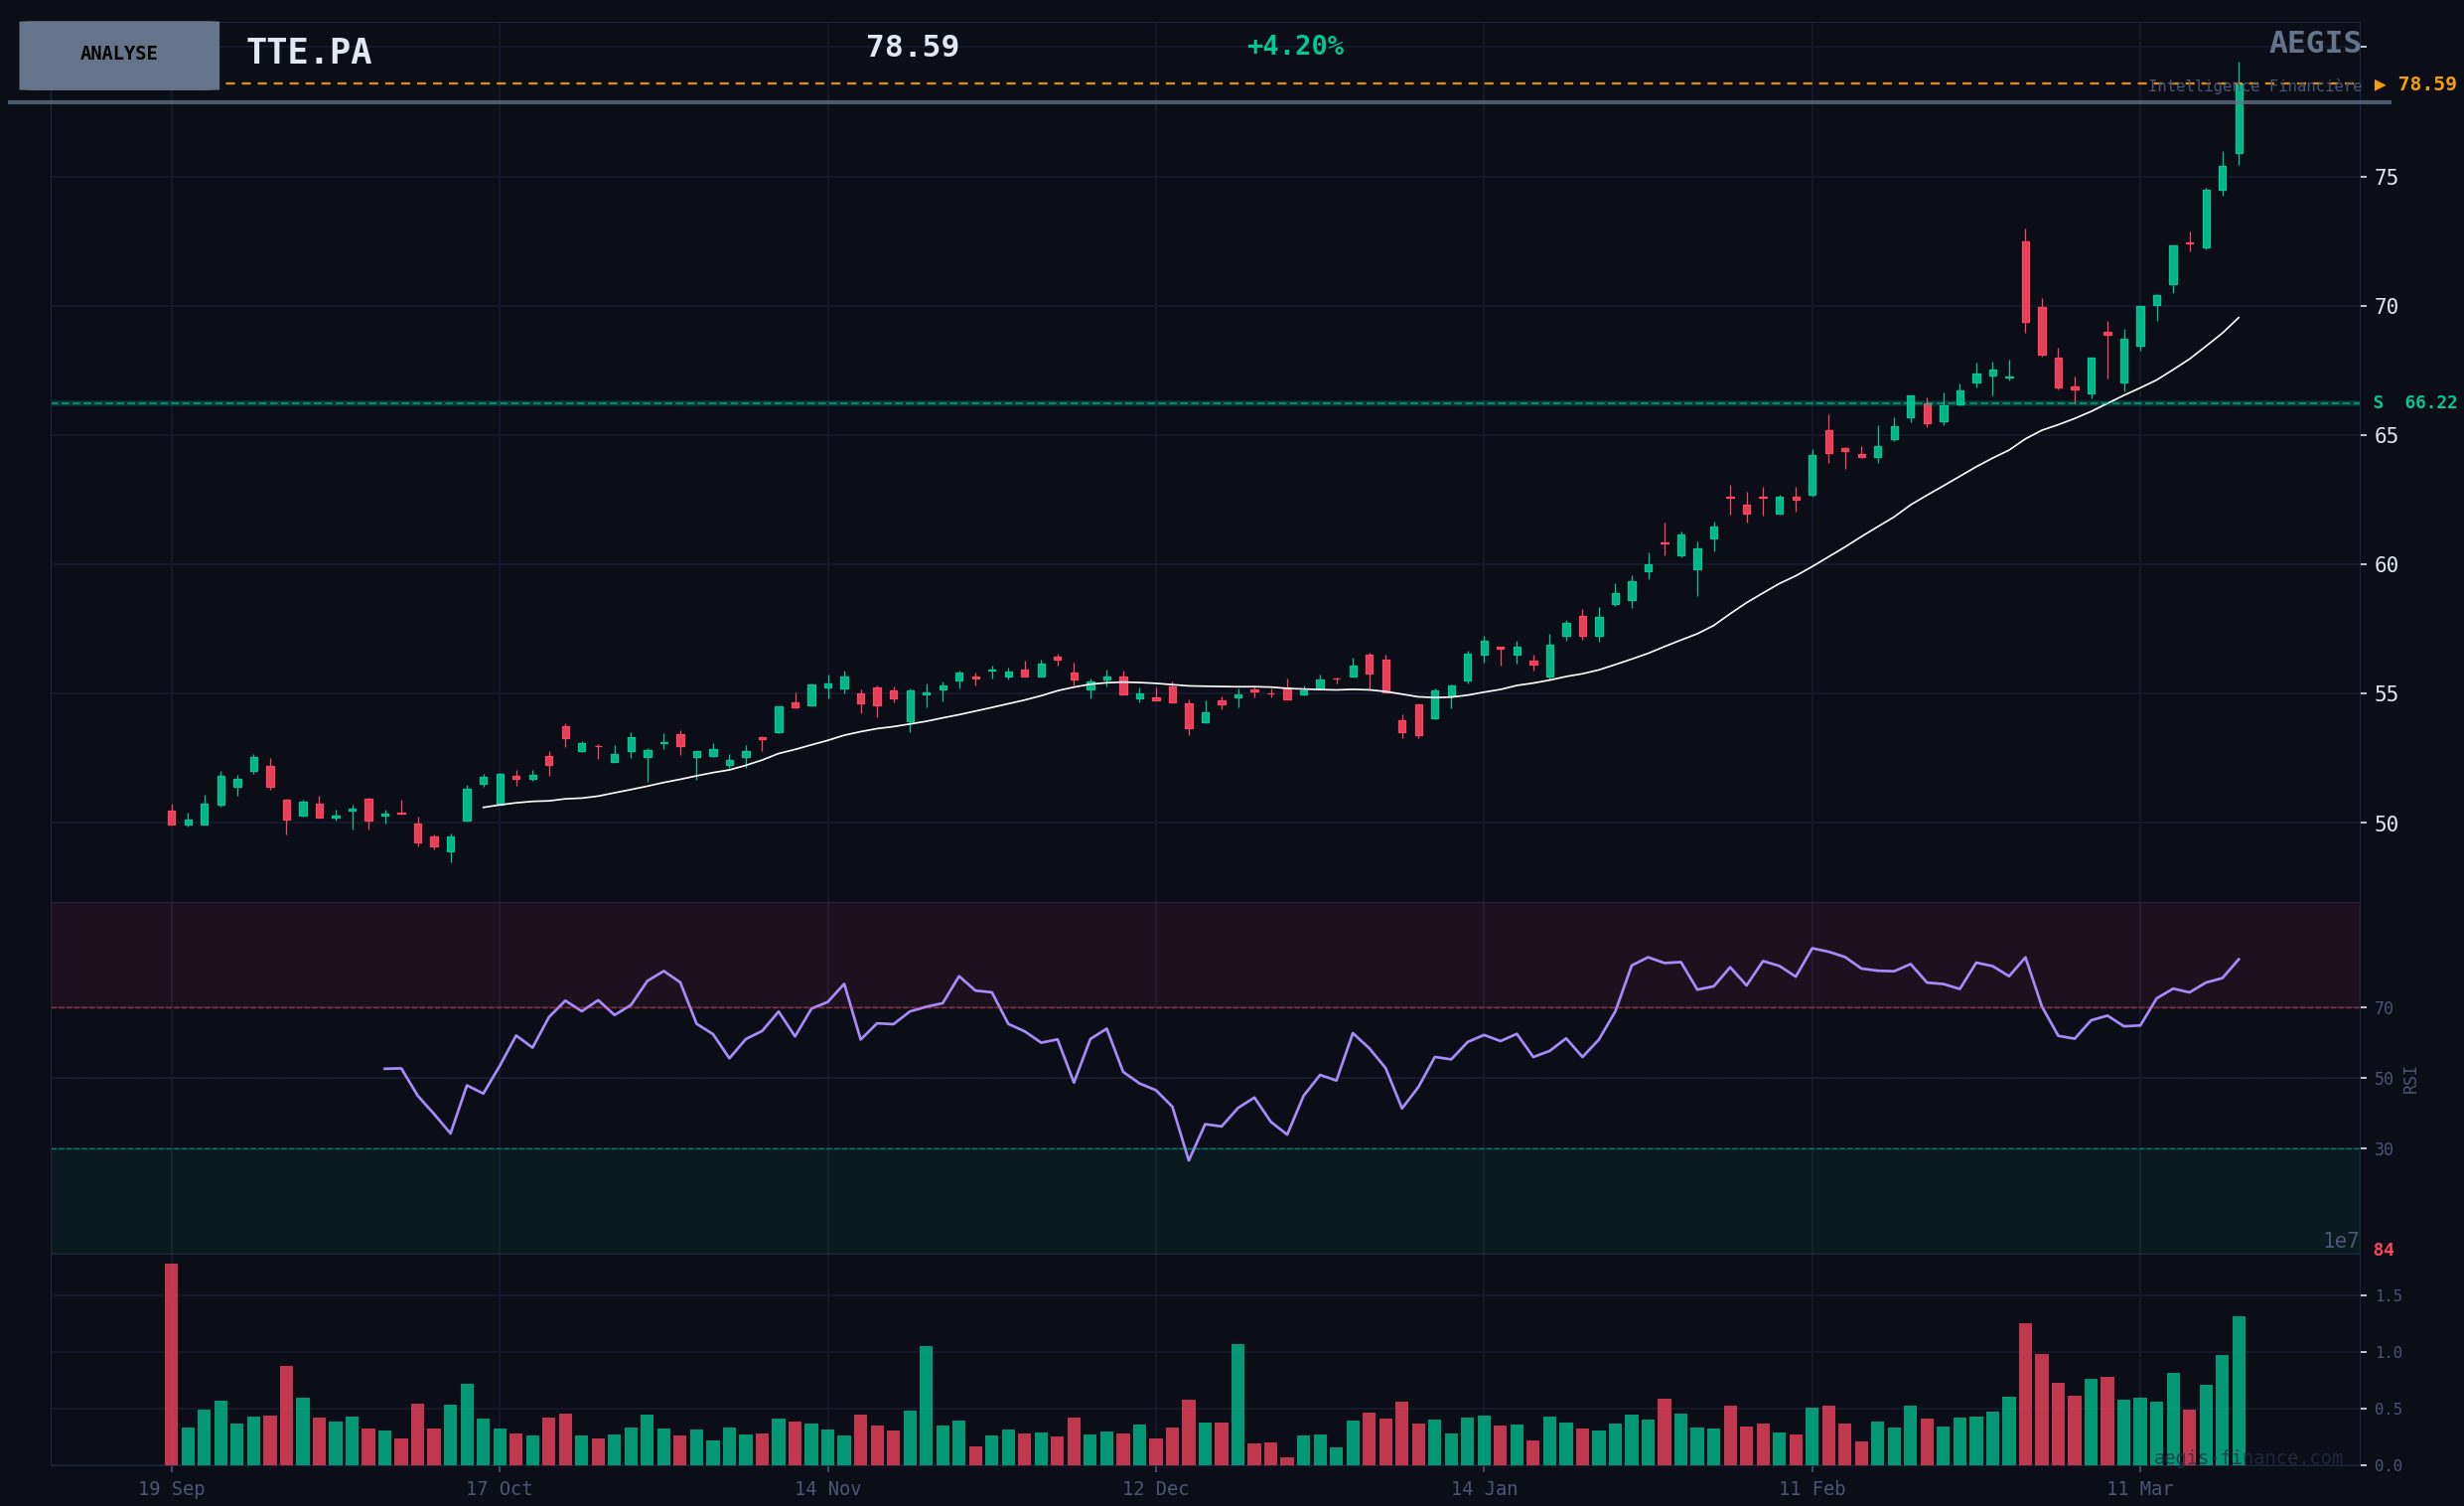Click the vertical RSI axis title

(2410, 1080)
